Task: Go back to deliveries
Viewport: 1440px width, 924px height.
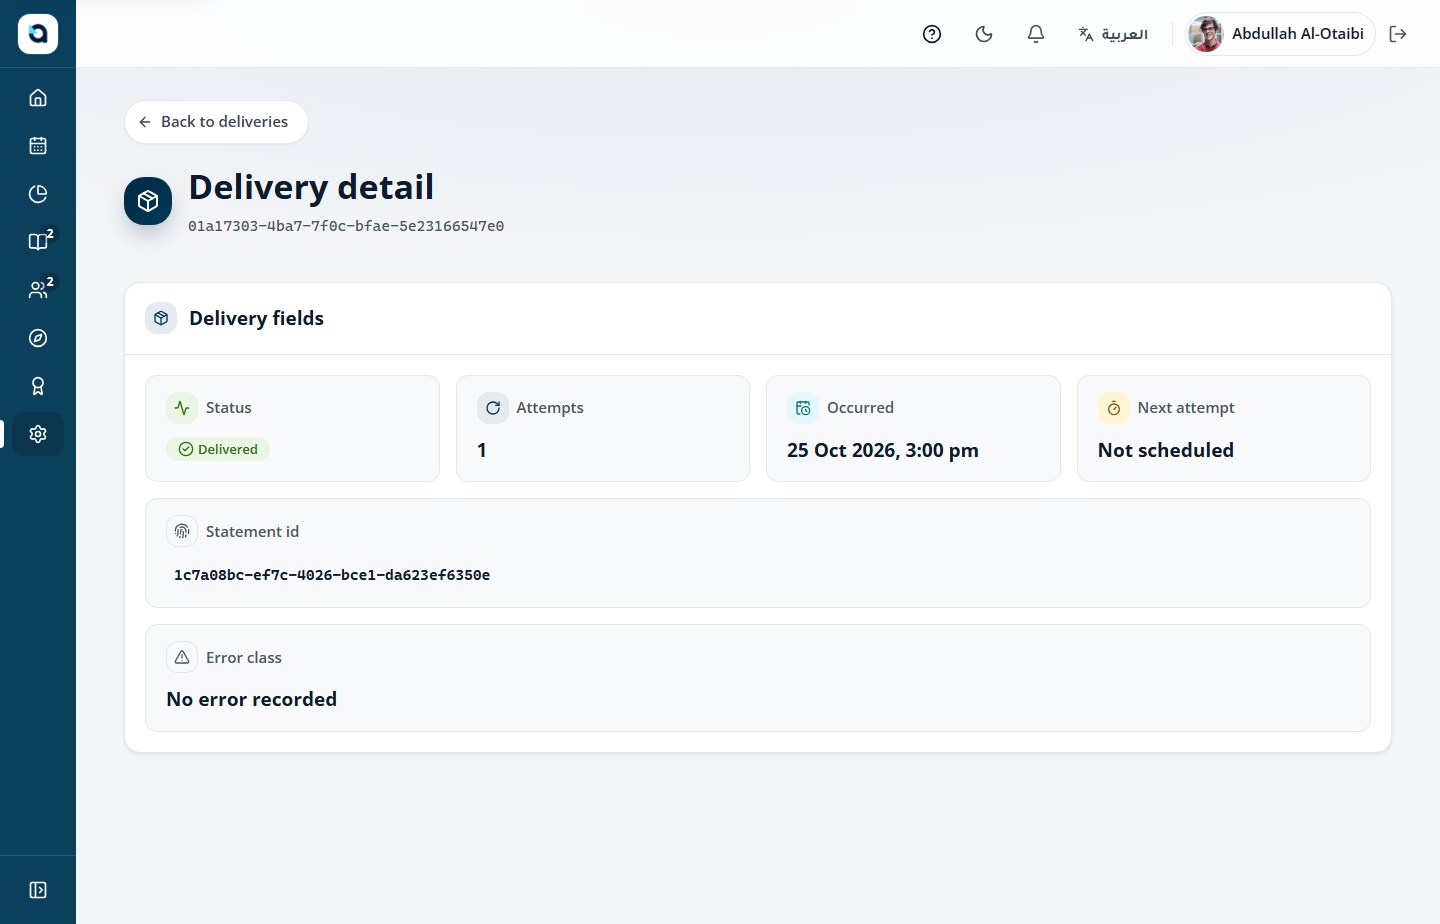Action: [x=216, y=122]
